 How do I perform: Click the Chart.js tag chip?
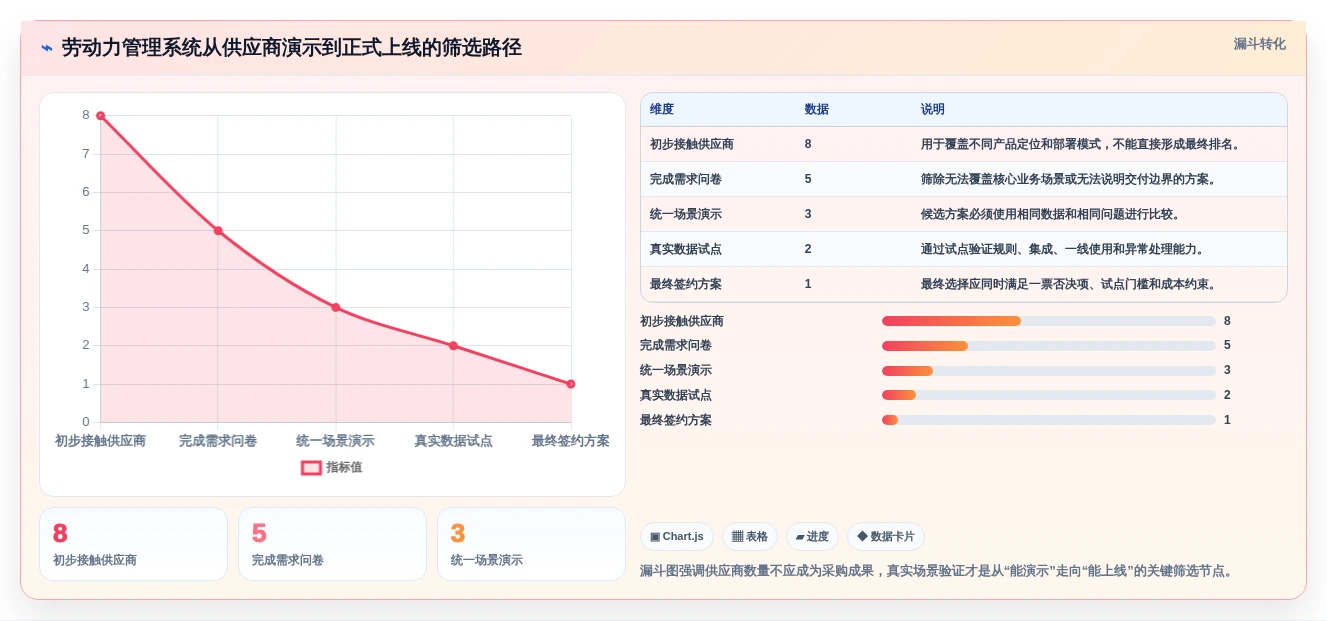[x=677, y=536]
